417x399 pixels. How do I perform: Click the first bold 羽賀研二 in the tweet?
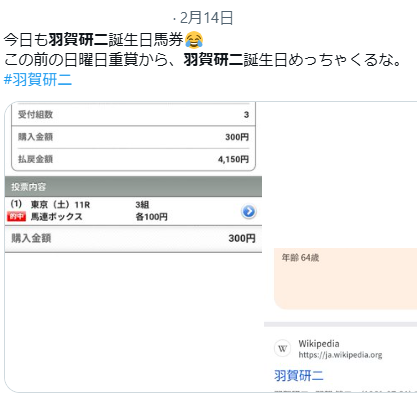pyautogui.click(x=79, y=40)
